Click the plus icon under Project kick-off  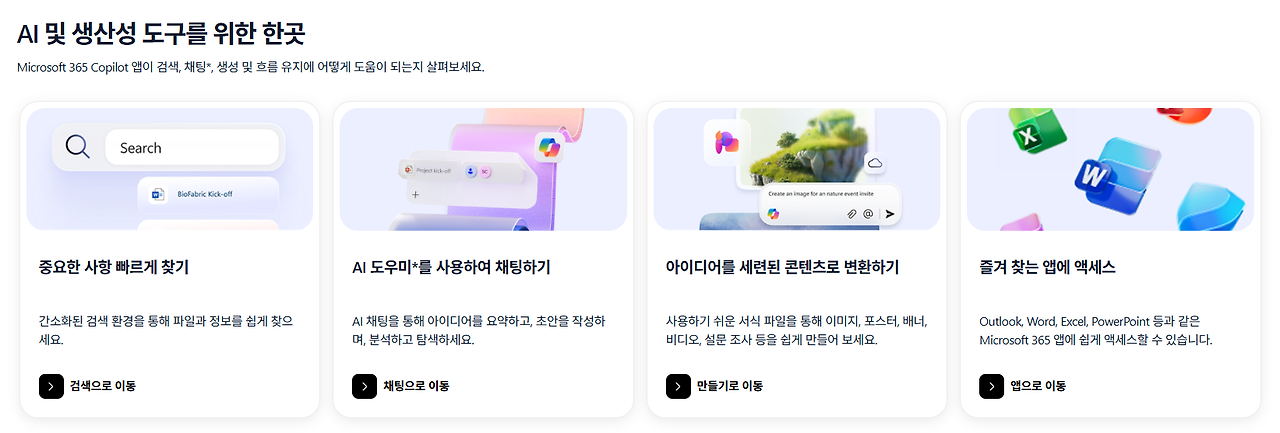click(x=415, y=195)
